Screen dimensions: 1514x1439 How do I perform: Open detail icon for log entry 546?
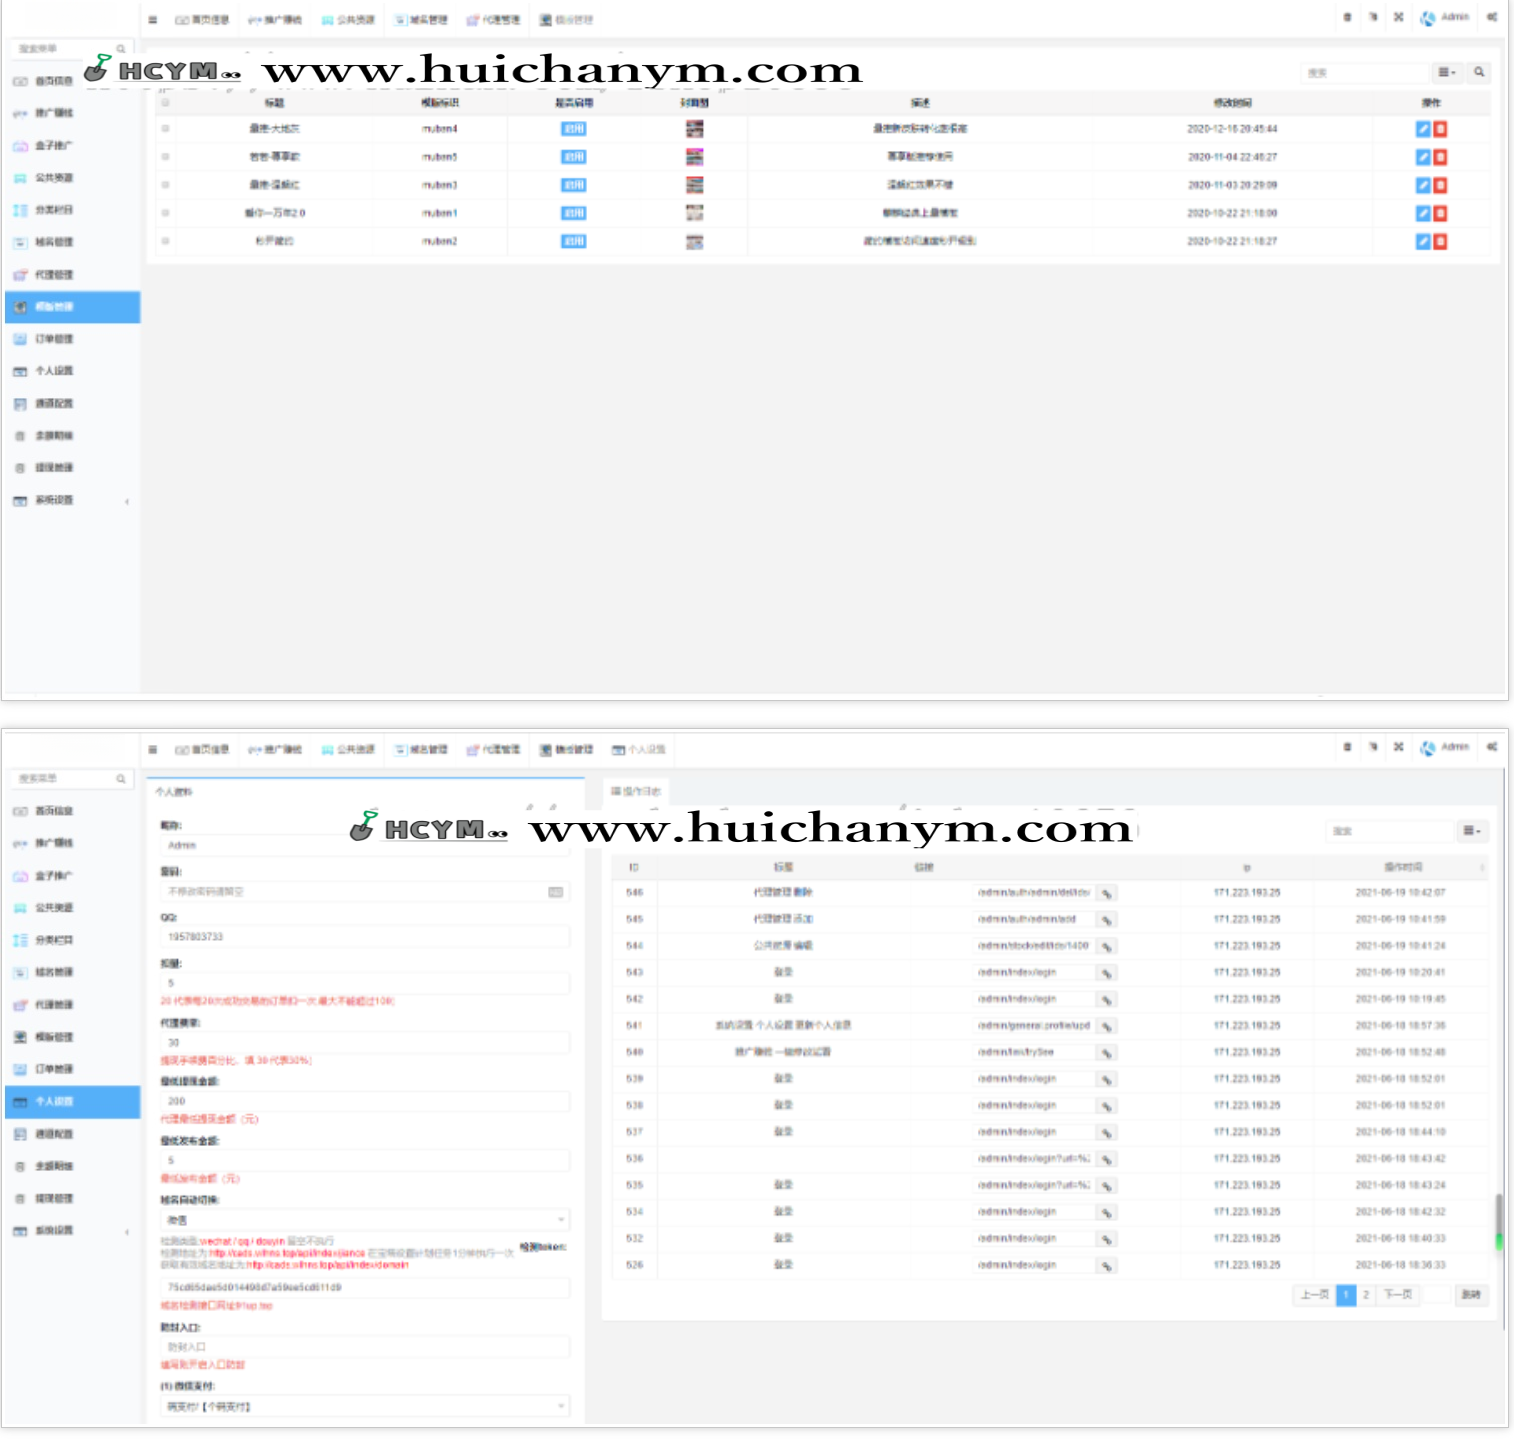[1106, 893]
